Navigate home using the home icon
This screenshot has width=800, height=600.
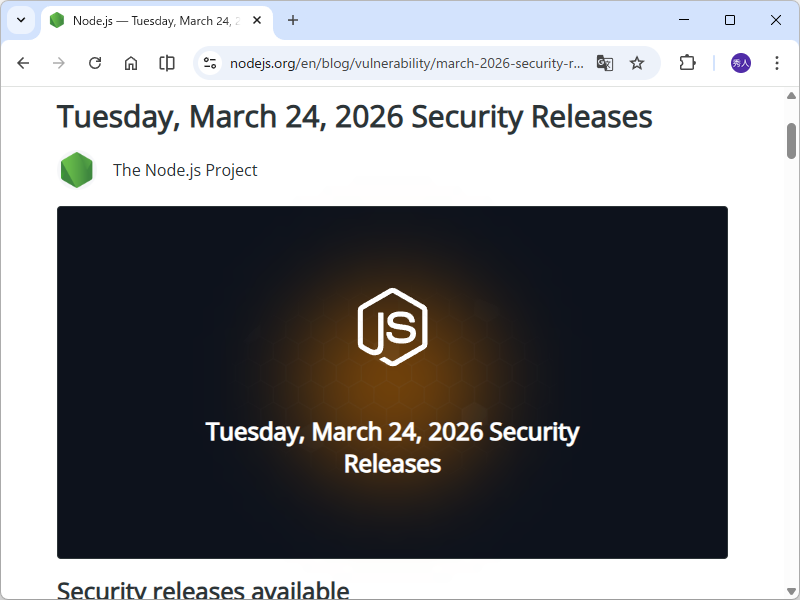[x=130, y=62]
